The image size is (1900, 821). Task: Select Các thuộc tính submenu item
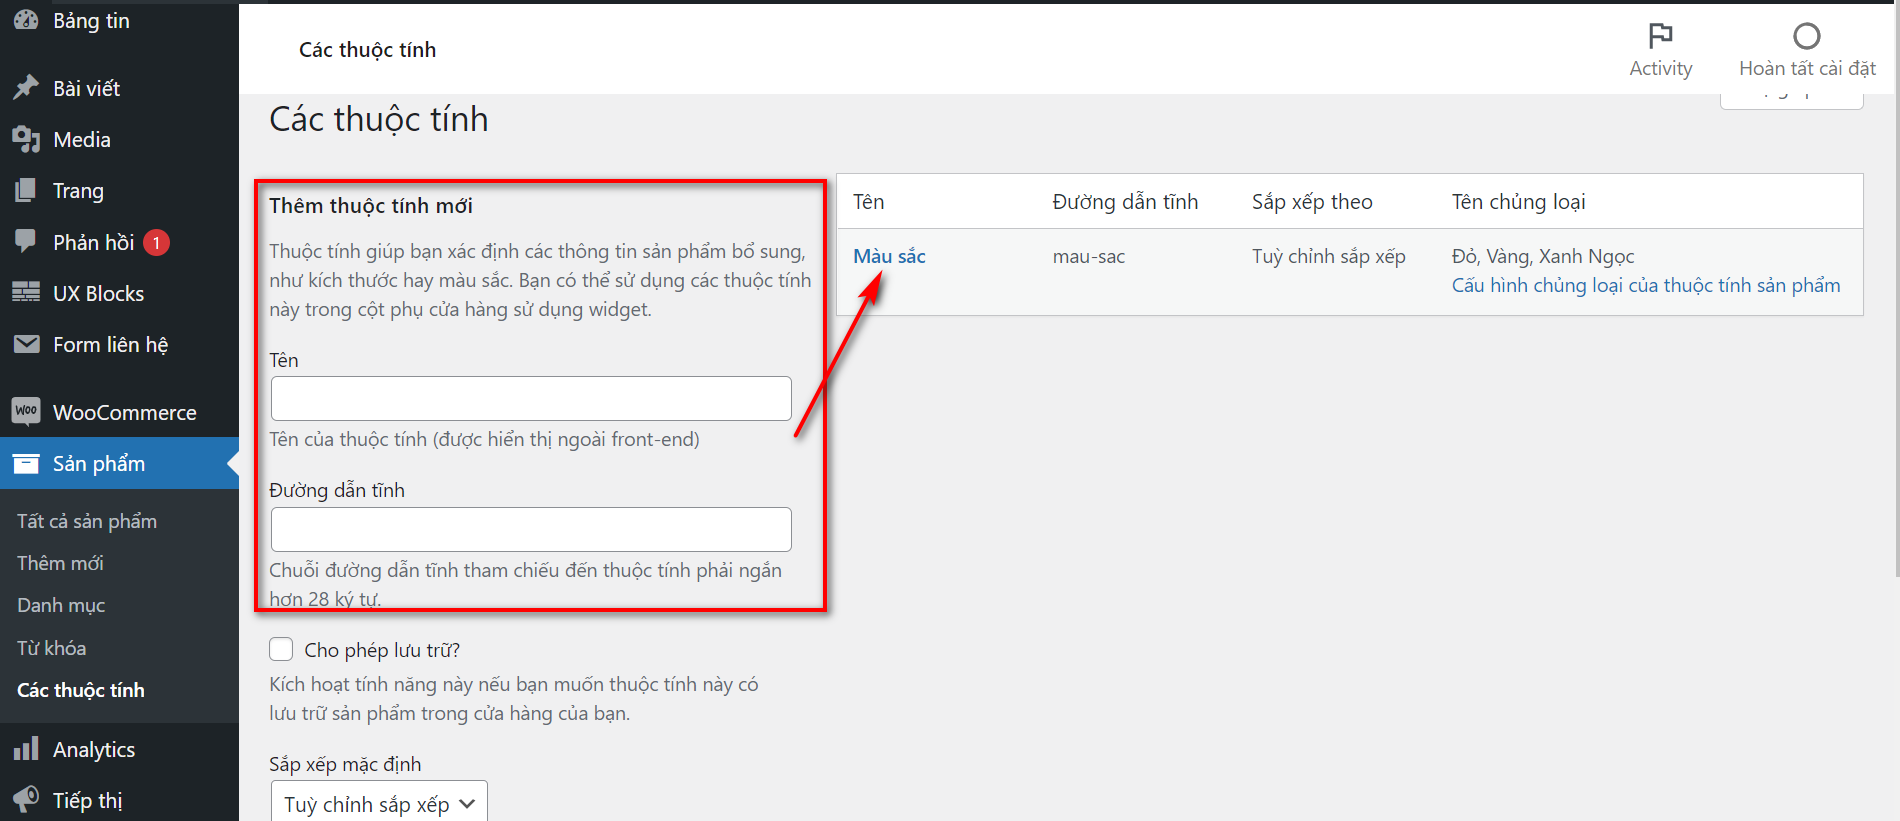(81, 690)
